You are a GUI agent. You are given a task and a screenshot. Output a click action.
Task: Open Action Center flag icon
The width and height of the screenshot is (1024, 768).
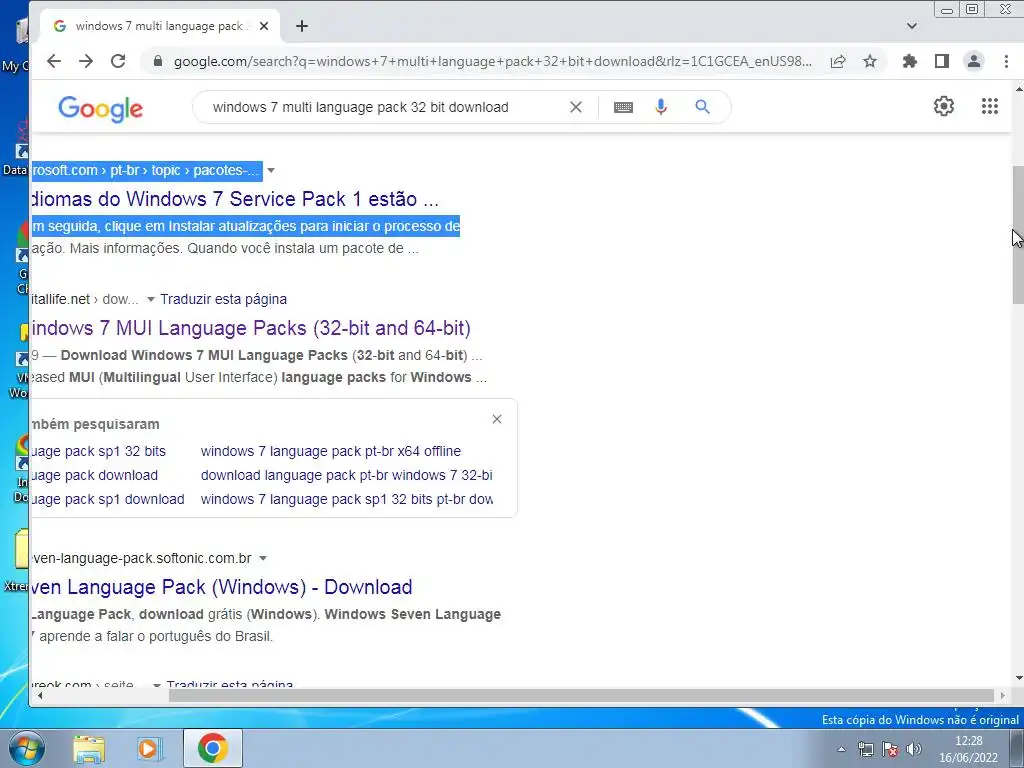(x=889, y=749)
